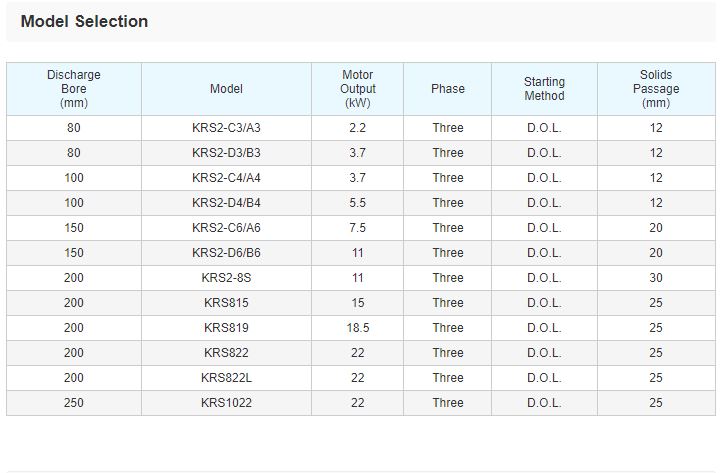The width and height of the screenshot is (722, 473).
Task: Click the KRS2-D4/B4 model entry
Action: 226,203
